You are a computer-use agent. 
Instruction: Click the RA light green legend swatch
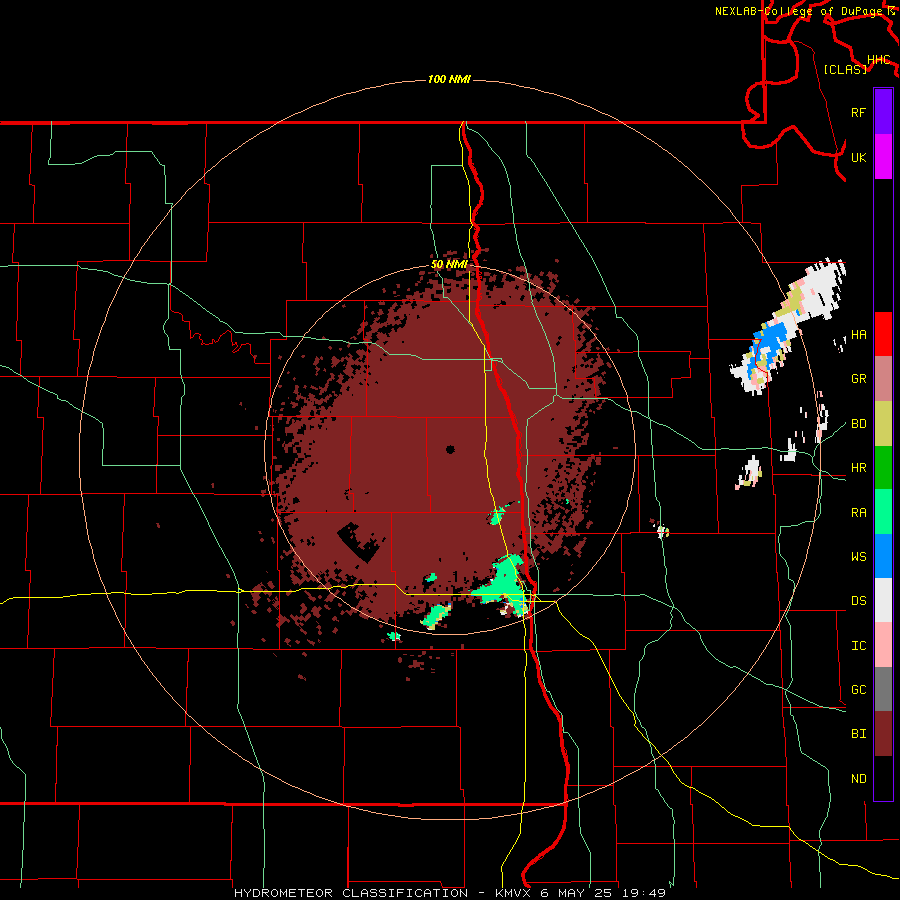pos(883,512)
